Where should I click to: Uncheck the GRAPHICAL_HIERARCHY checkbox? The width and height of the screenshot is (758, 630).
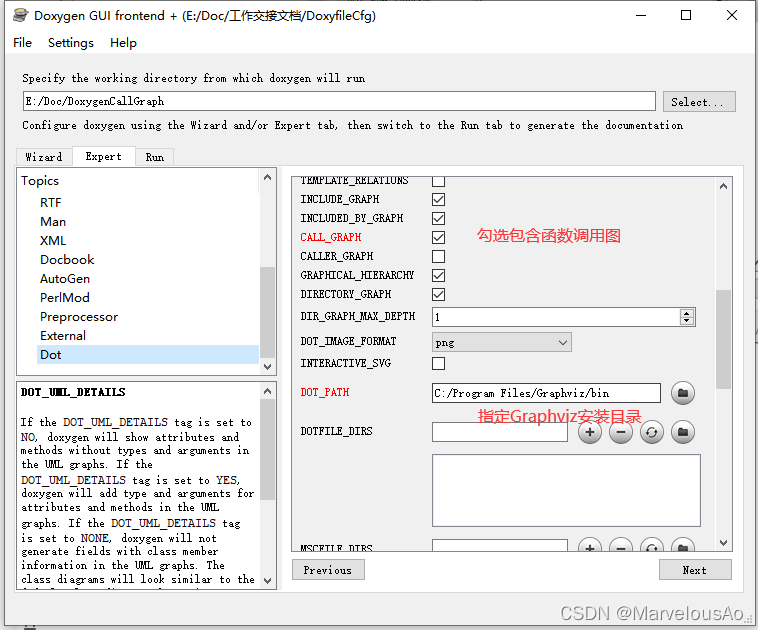pyautogui.click(x=438, y=275)
